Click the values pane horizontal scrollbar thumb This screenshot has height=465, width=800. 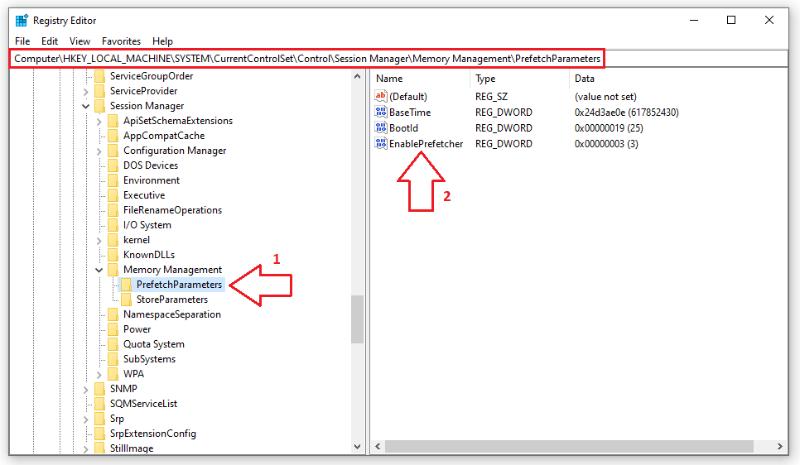coord(569,446)
